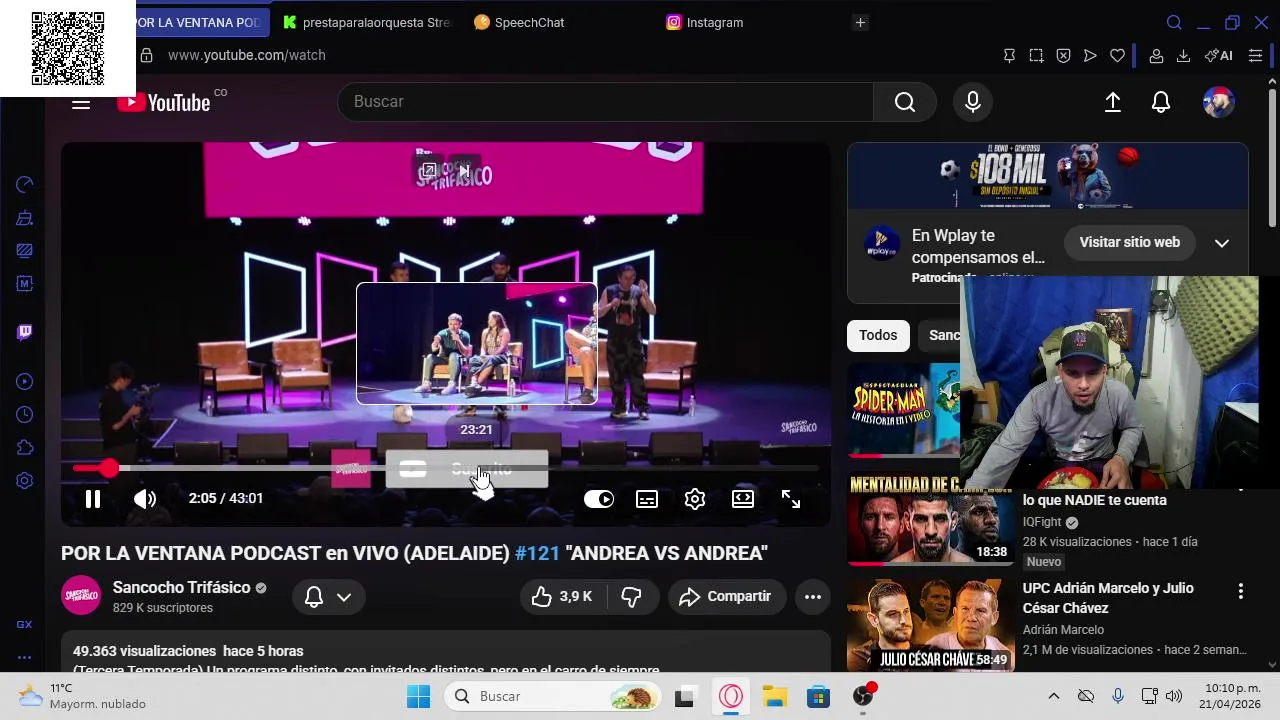Open Twitch in Opera GX sidebar
This screenshot has width=1280, height=720.
click(x=25, y=332)
